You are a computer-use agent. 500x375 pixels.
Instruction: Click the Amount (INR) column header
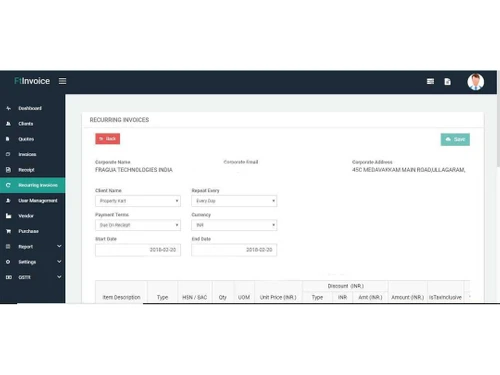click(x=407, y=297)
